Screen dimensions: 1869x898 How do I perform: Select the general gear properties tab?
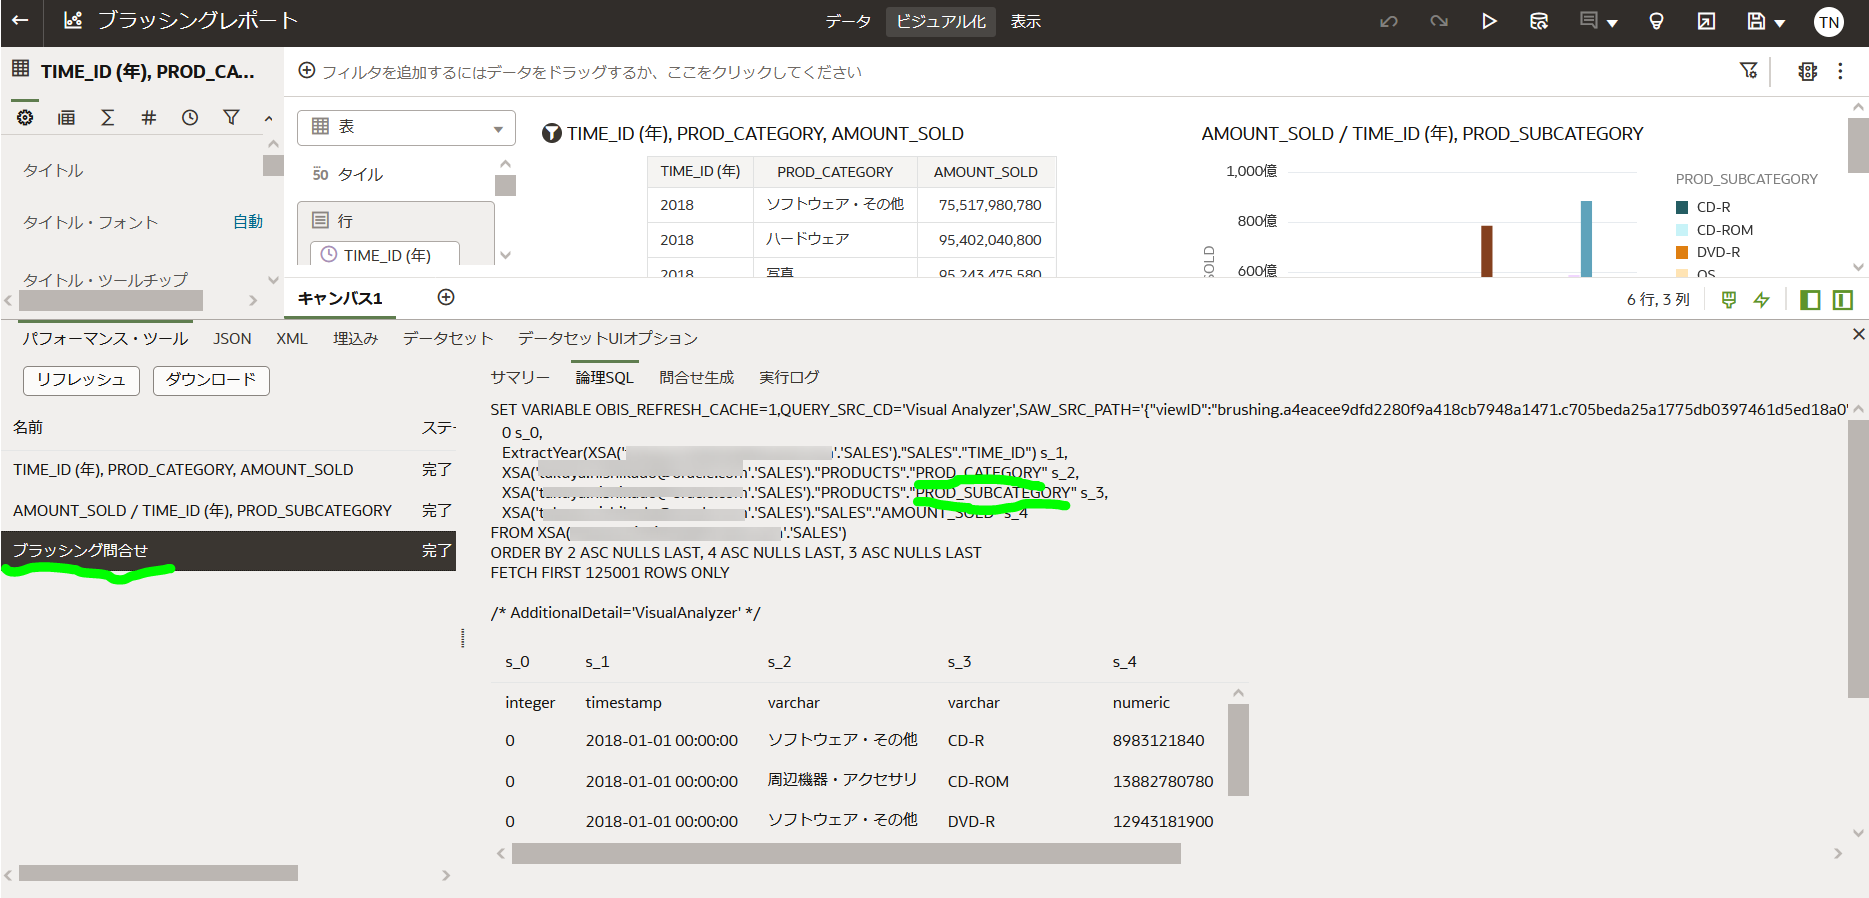tap(25, 117)
